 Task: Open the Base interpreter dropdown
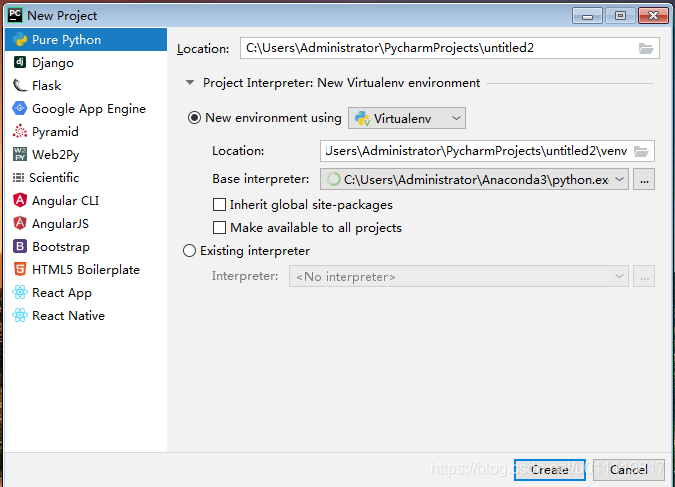click(x=474, y=179)
